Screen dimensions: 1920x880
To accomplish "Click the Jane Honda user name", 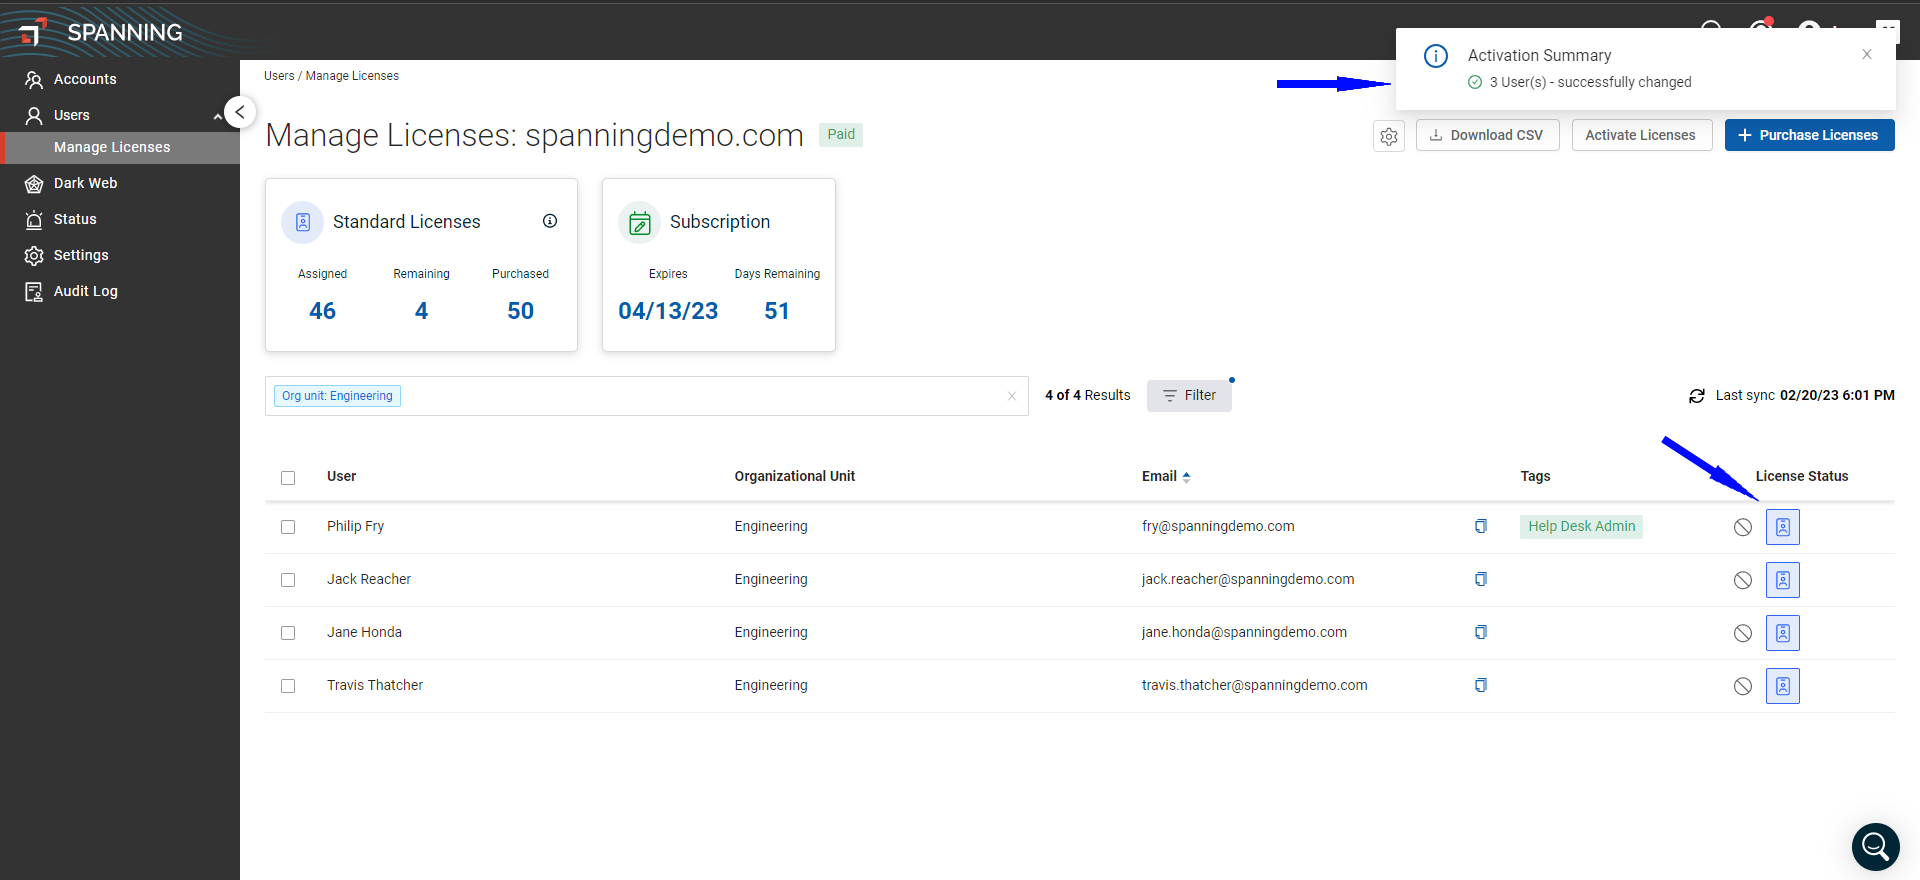I will pyautogui.click(x=364, y=632).
